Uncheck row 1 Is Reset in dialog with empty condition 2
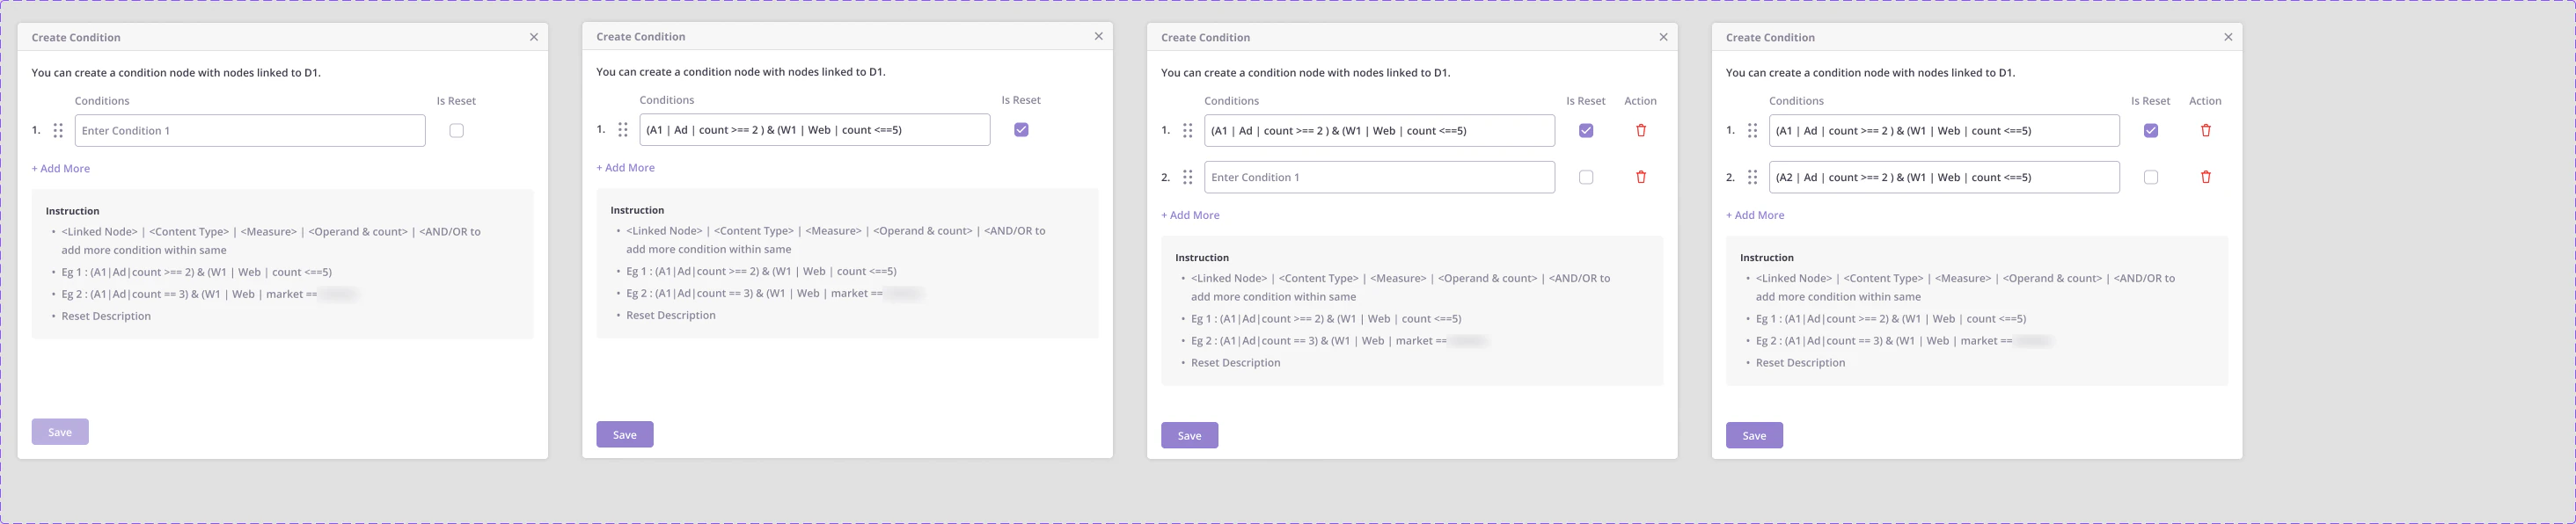The width and height of the screenshot is (2576, 524). click(x=1586, y=130)
